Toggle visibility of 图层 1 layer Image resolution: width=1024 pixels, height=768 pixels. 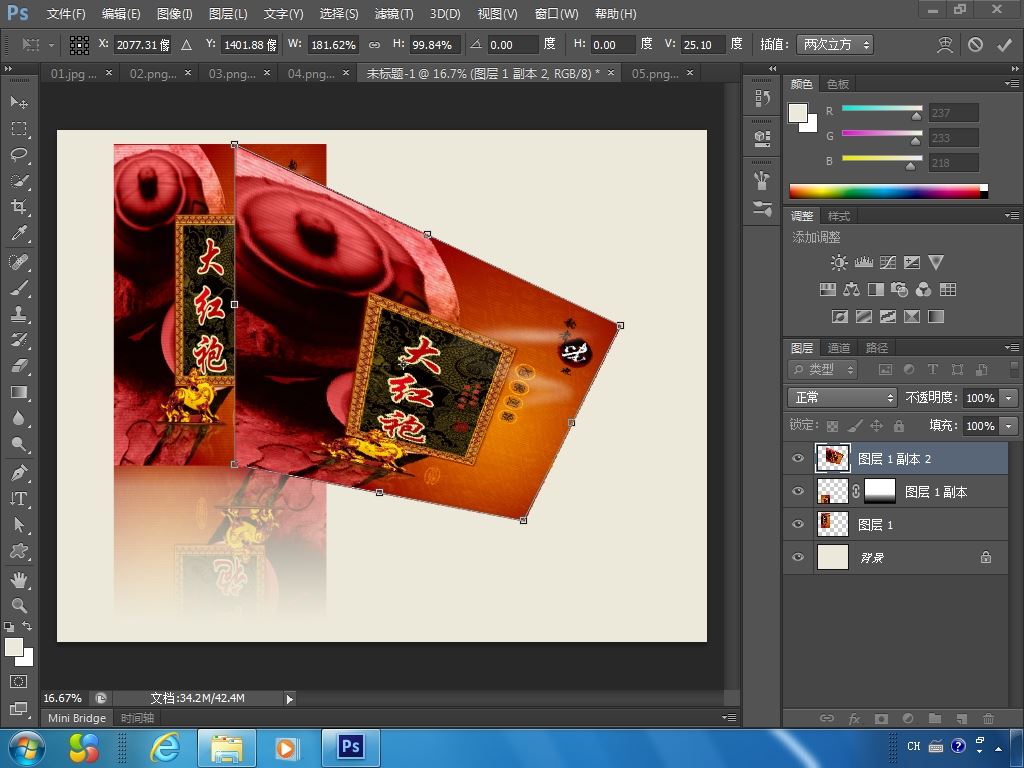[797, 524]
